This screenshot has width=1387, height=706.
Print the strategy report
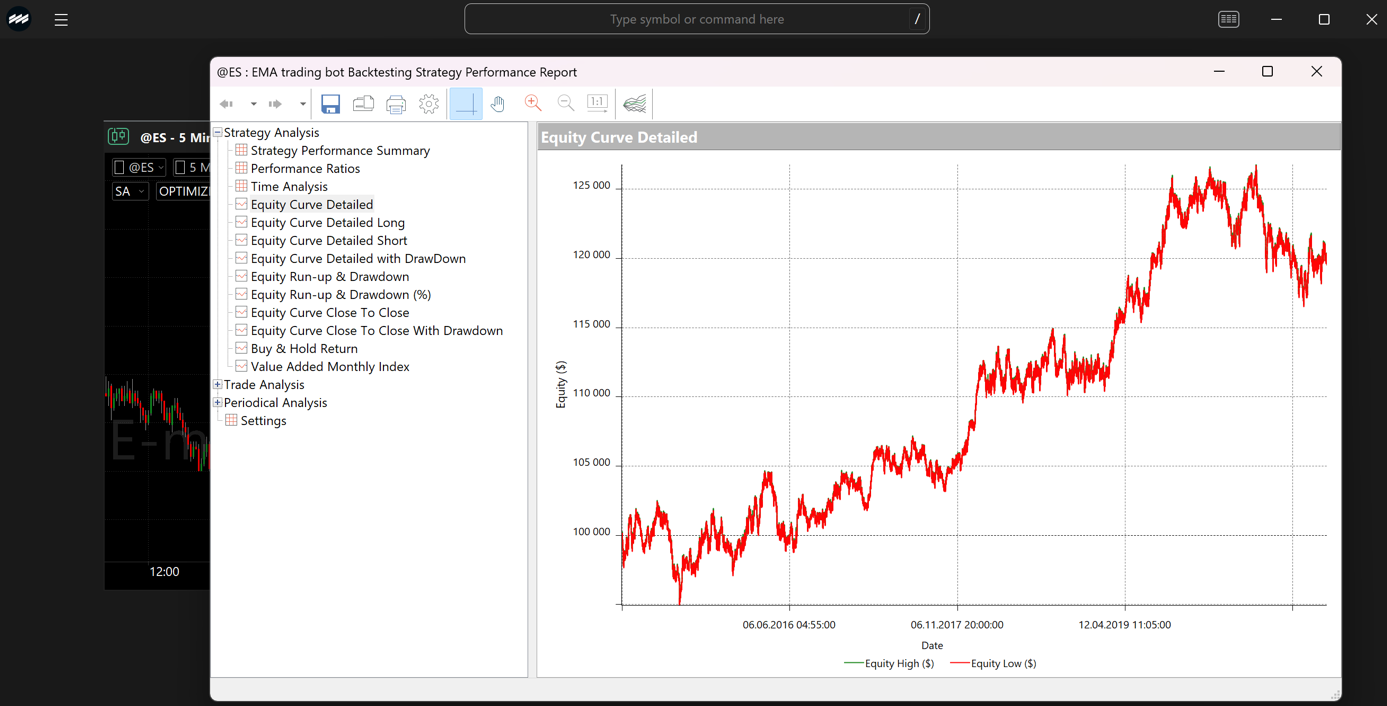(396, 103)
